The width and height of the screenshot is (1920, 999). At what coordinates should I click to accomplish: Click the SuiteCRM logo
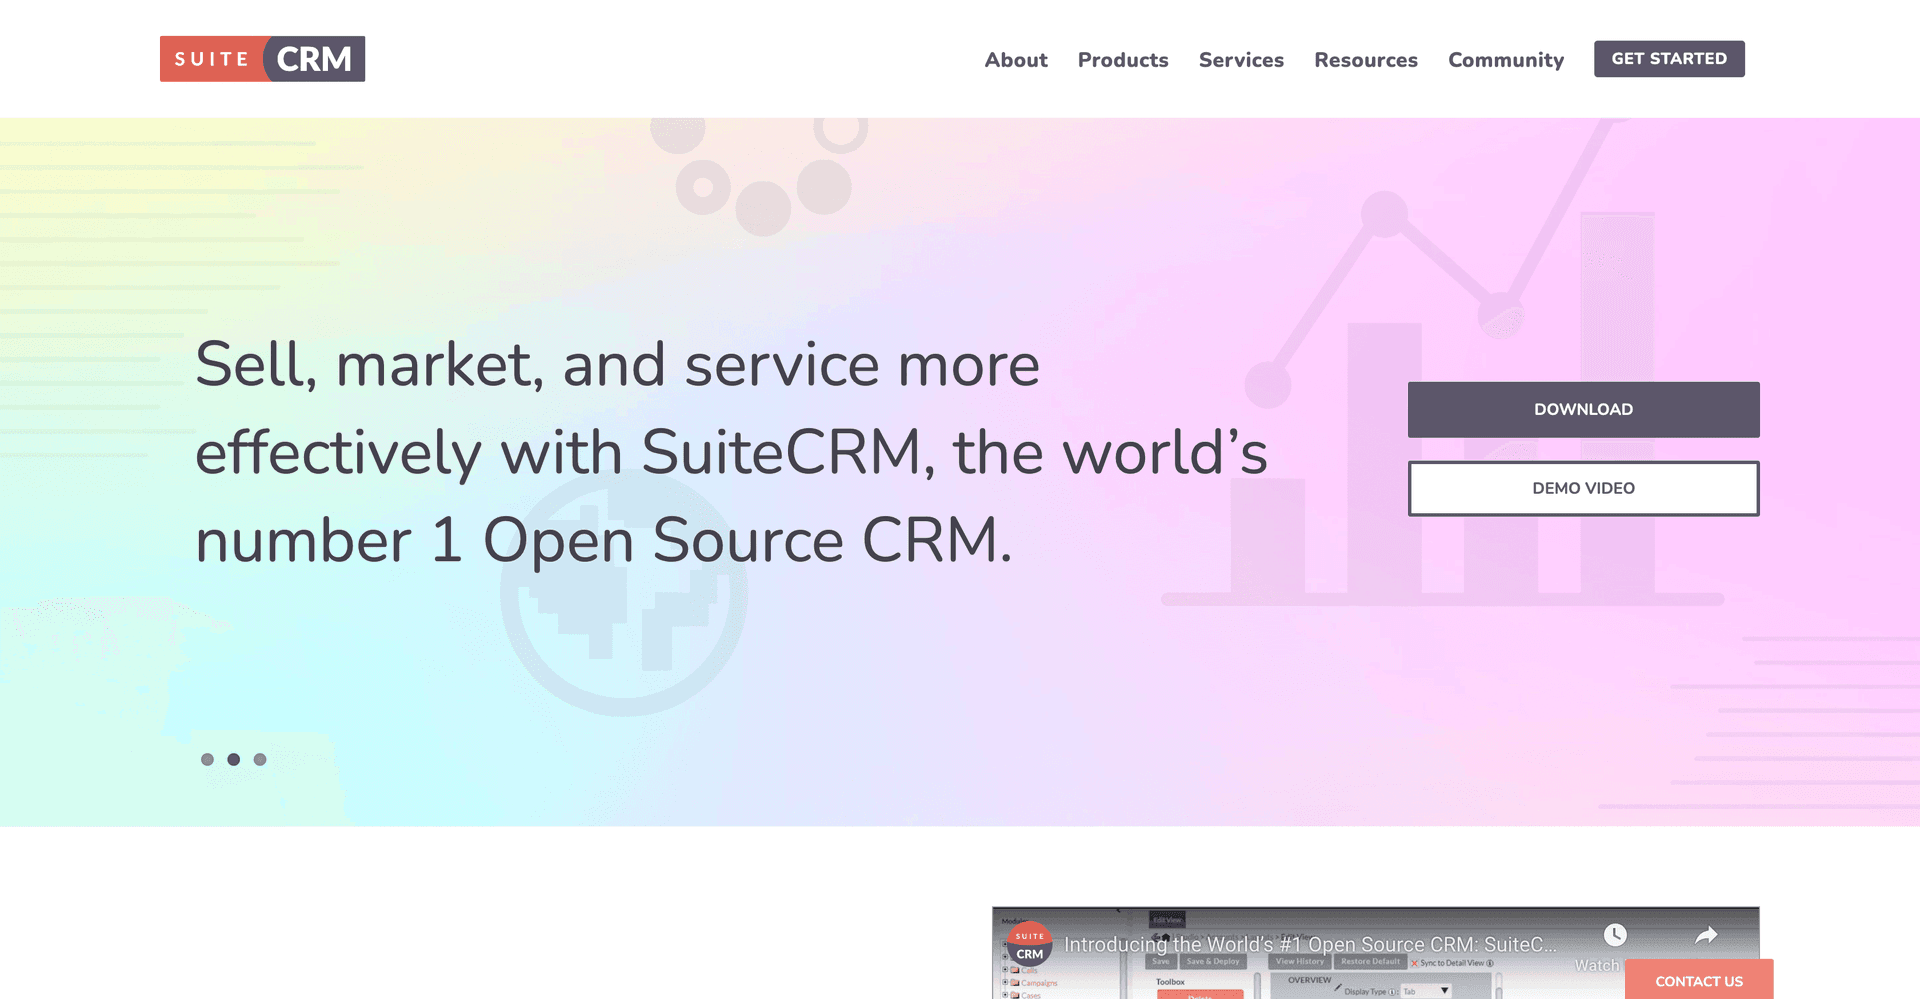262,59
